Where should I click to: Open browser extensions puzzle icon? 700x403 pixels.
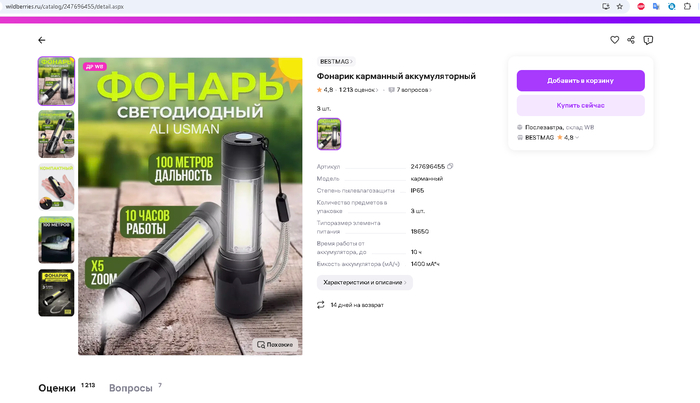click(x=687, y=6)
